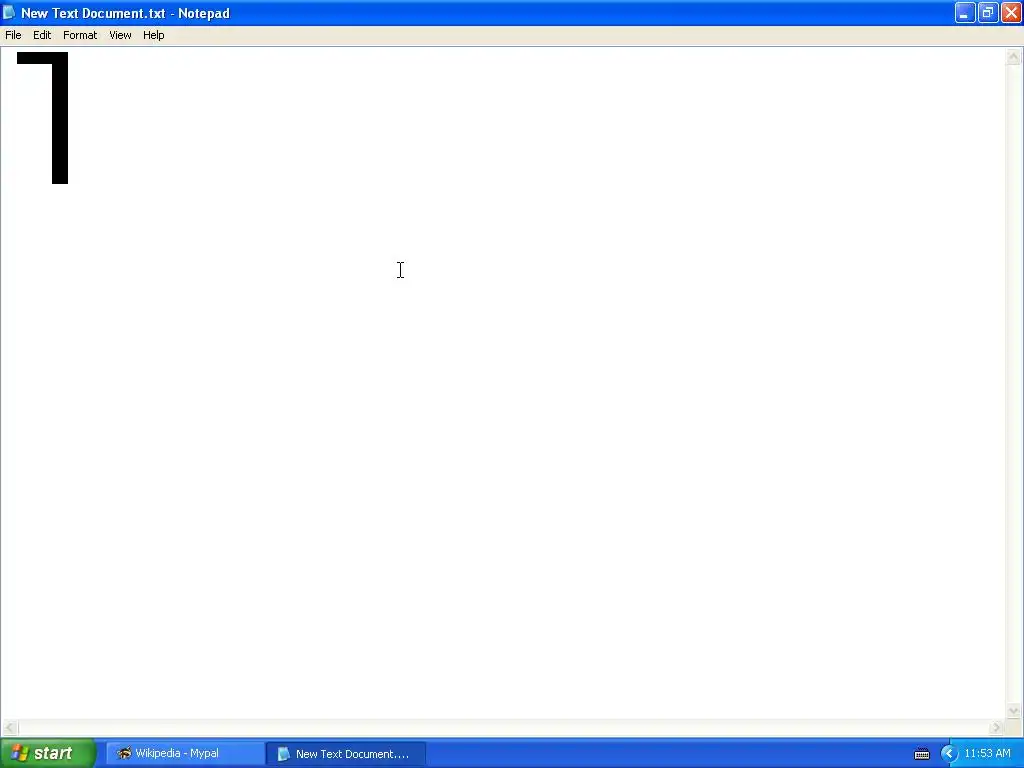Screen dimensions: 1024x768
Task: Open the Windows Start menu
Action: (48, 753)
